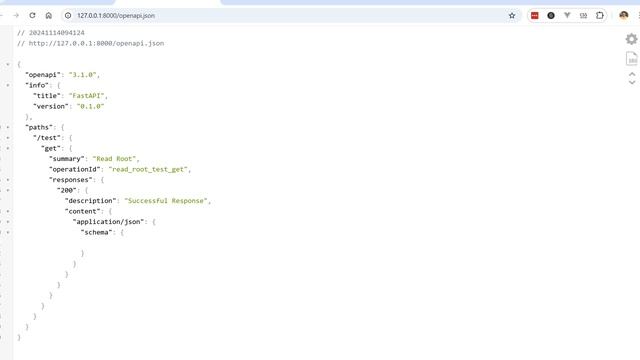Select the "0.1.0" value
The height and width of the screenshot is (360, 640).
[91, 107]
